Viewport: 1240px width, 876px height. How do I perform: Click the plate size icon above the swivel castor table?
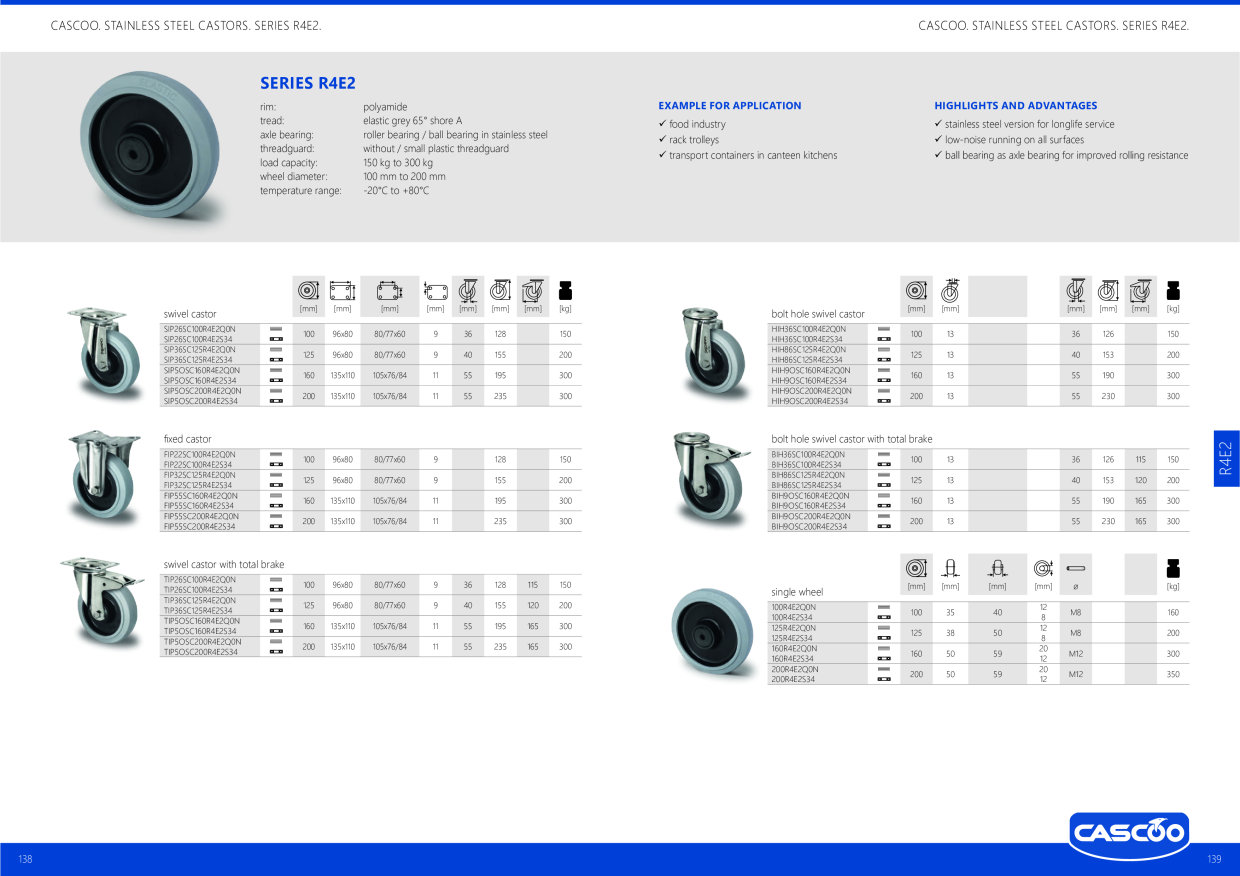point(342,291)
